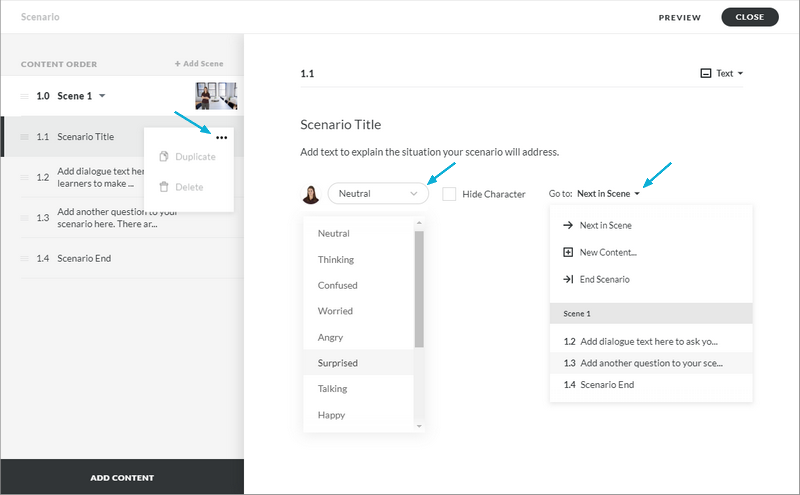The height and width of the screenshot is (495, 800).
Task: Click the character avatar icon
Action: (x=311, y=194)
